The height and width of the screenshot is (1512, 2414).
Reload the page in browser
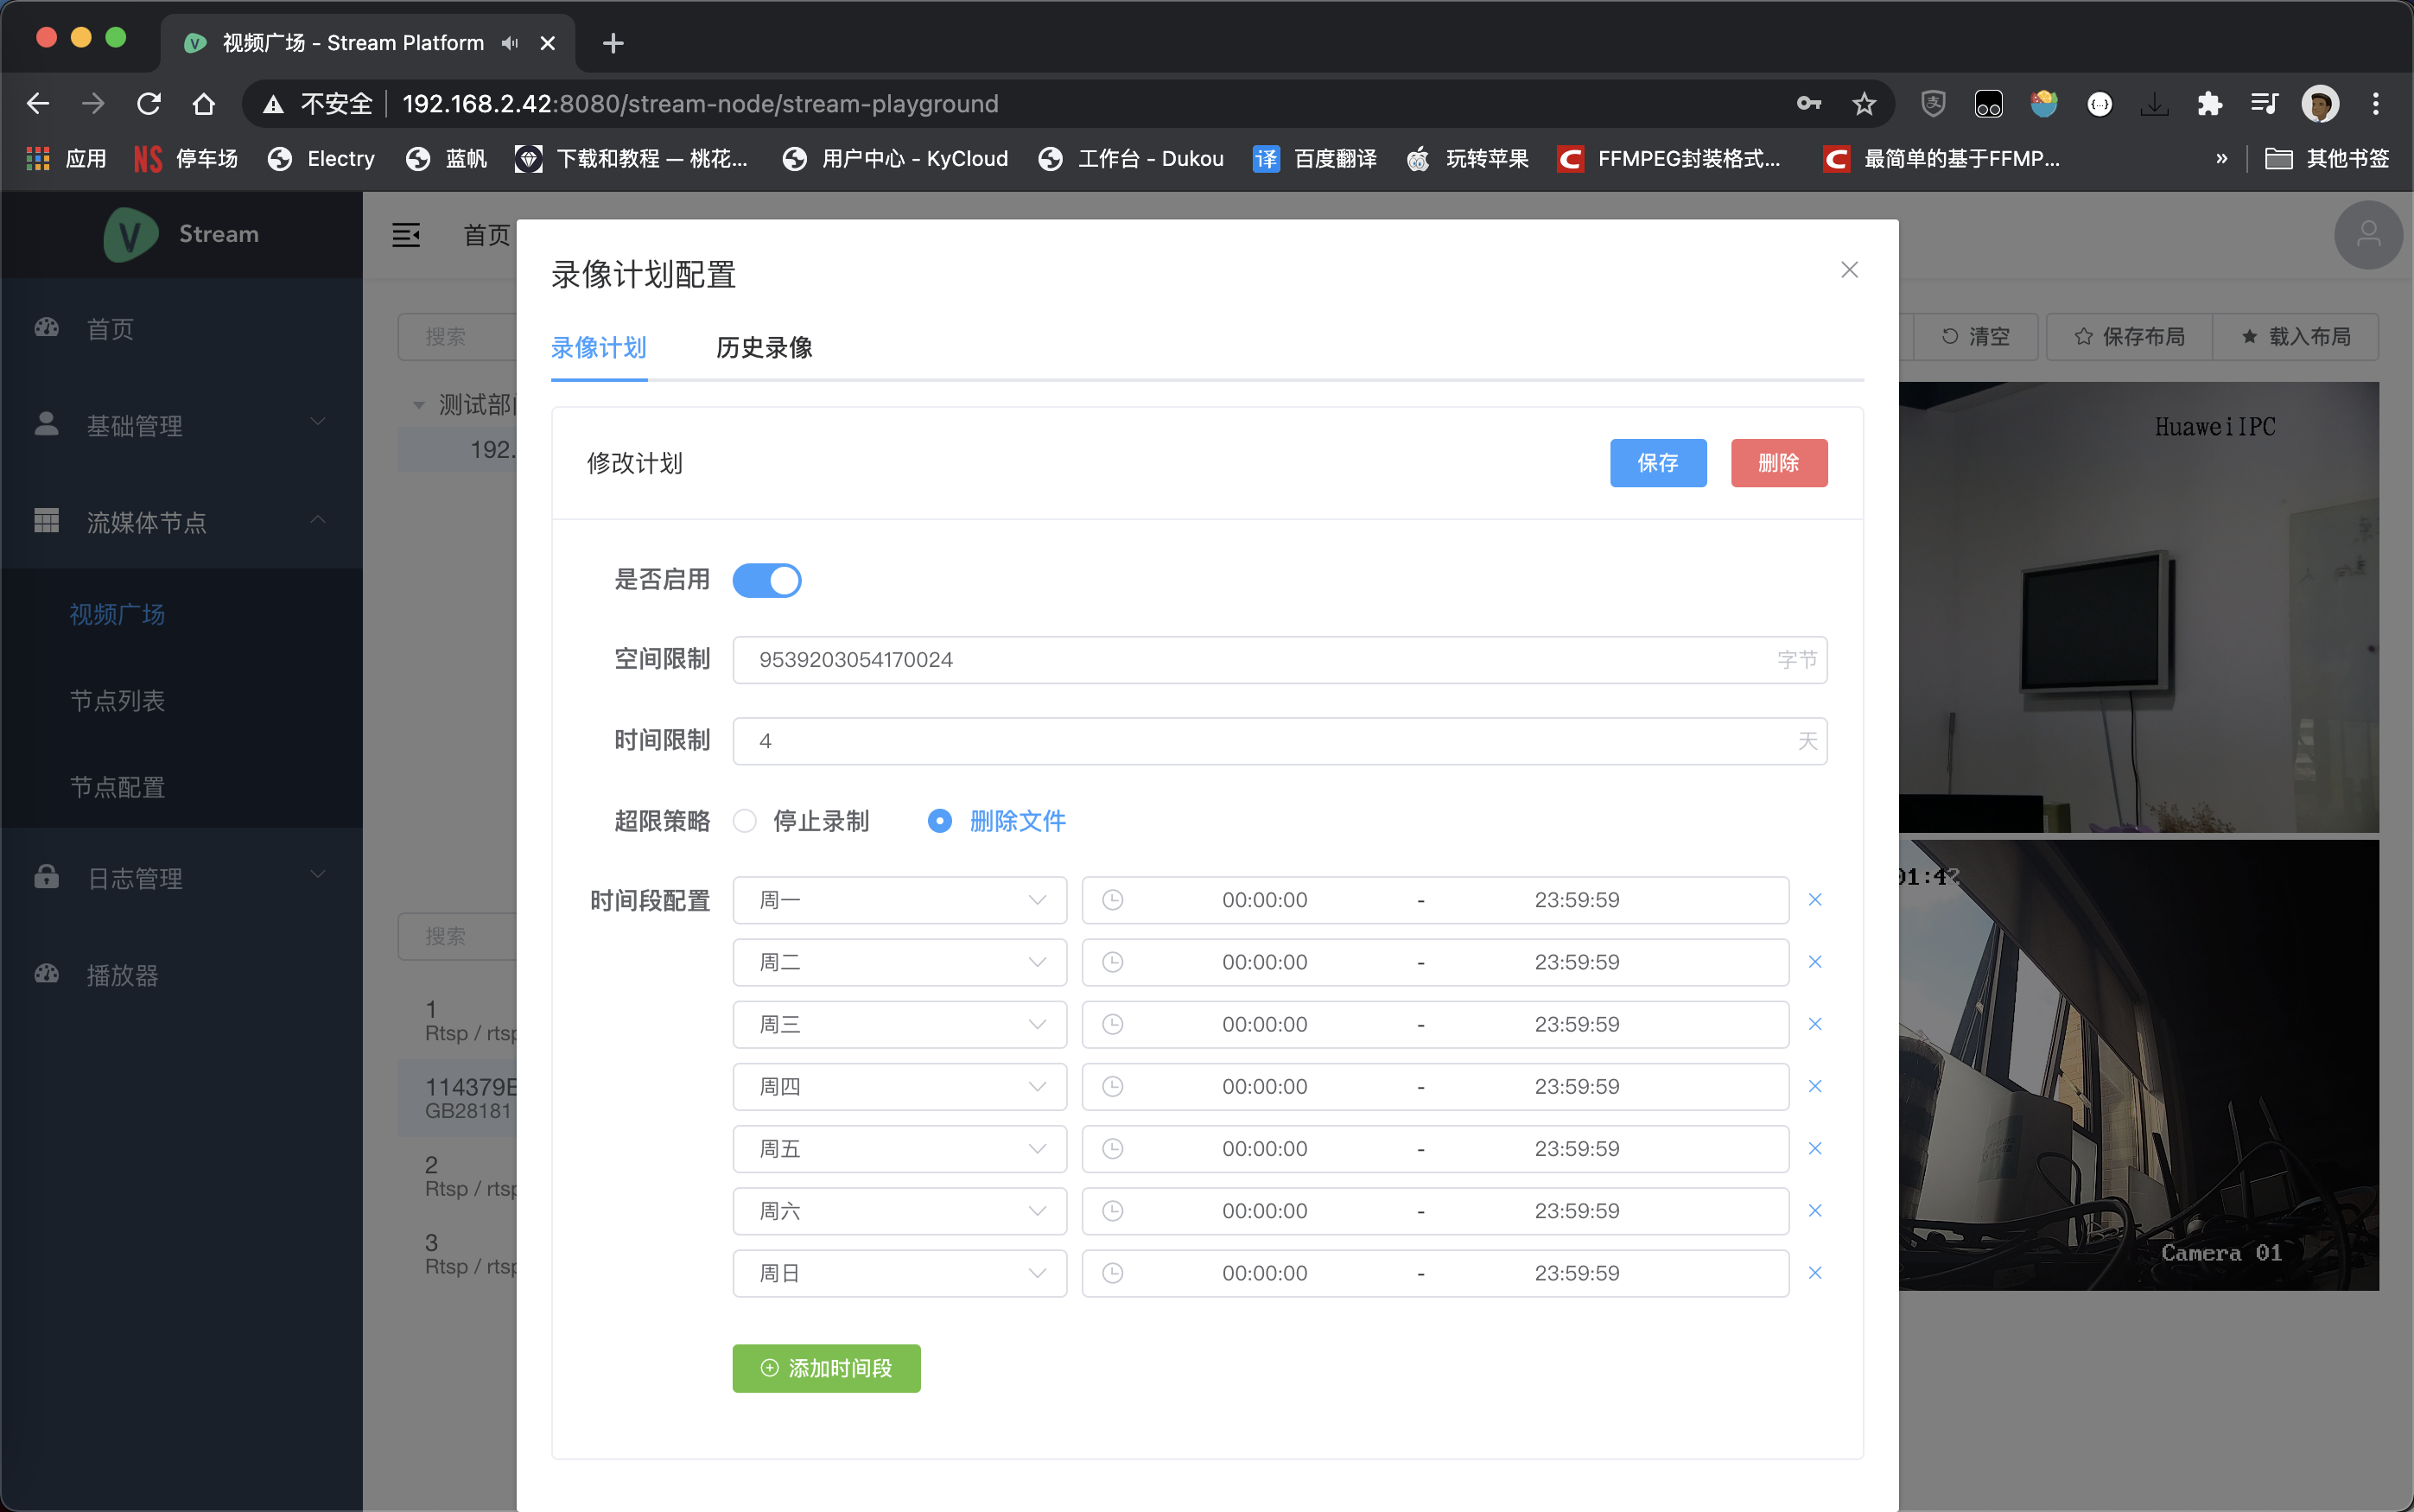pyautogui.click(x=149, y=104)
